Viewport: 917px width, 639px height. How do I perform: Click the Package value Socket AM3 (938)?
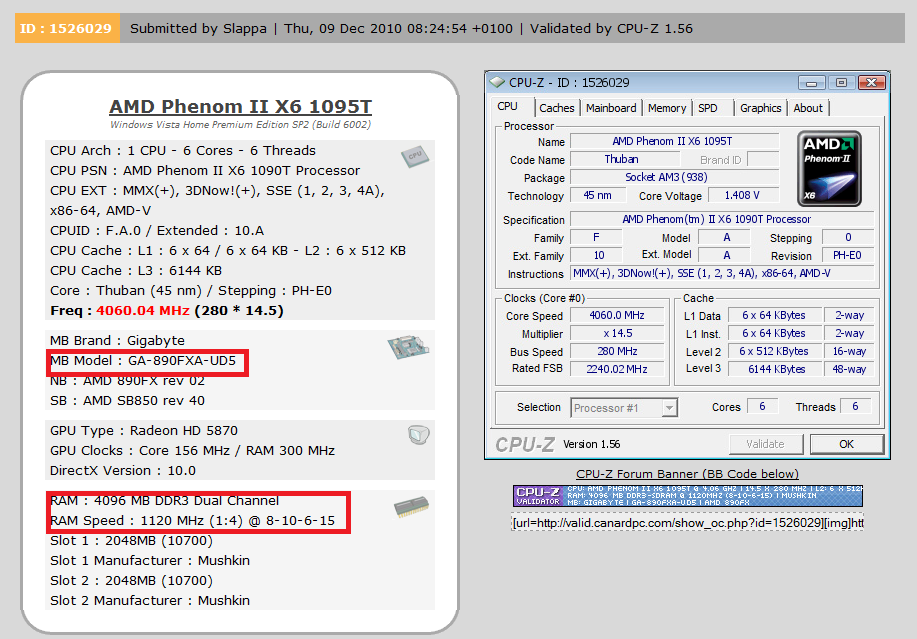pos(674,177)
